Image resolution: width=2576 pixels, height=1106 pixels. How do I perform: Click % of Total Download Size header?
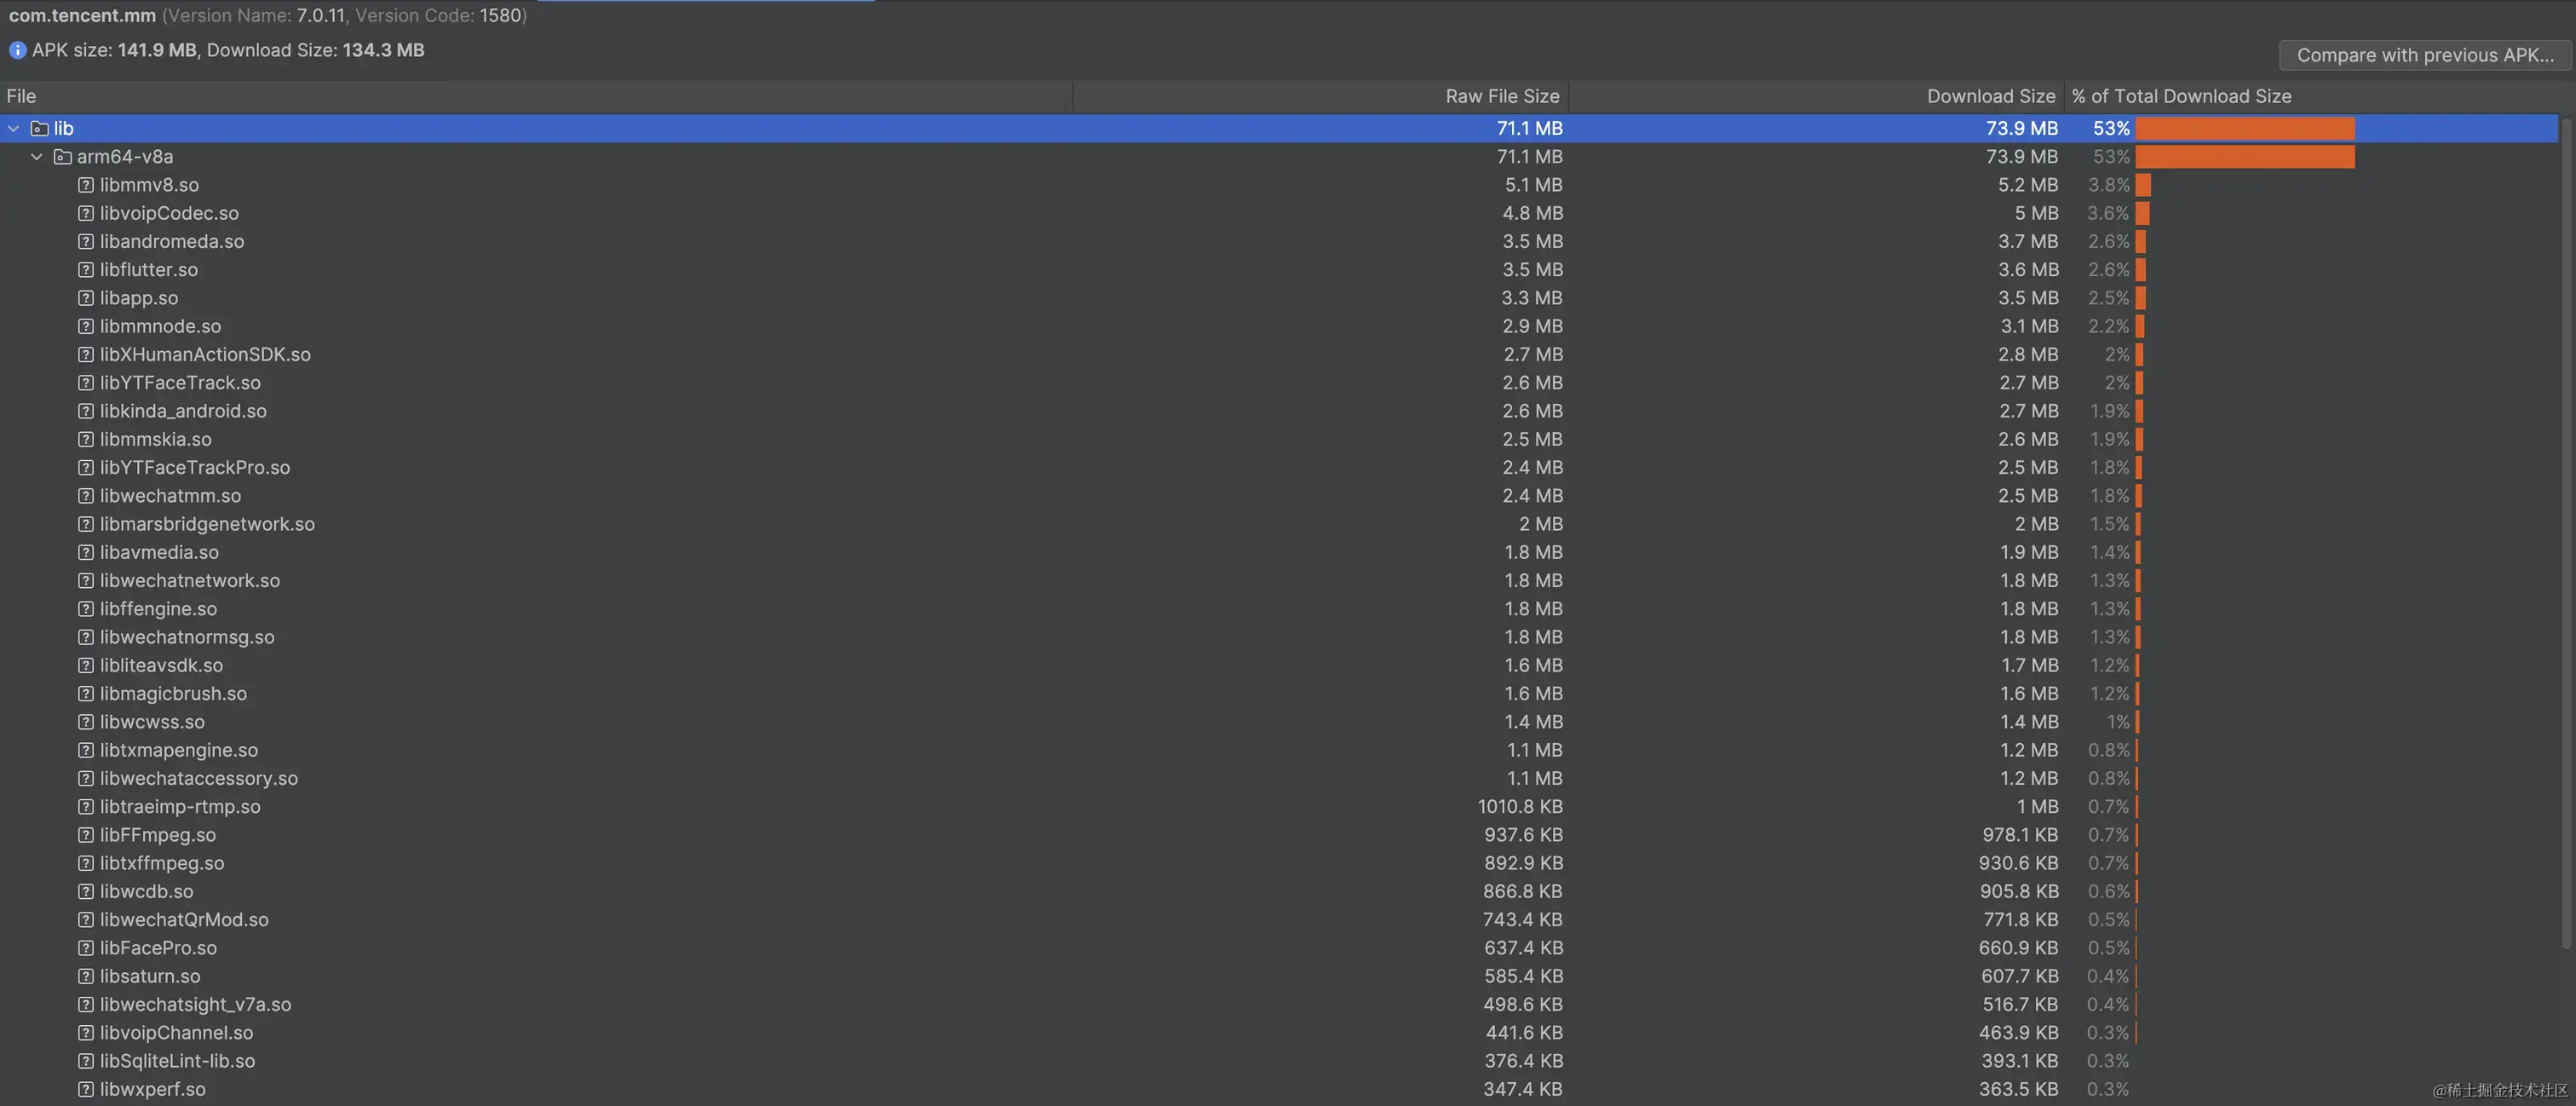point(2180,96)
